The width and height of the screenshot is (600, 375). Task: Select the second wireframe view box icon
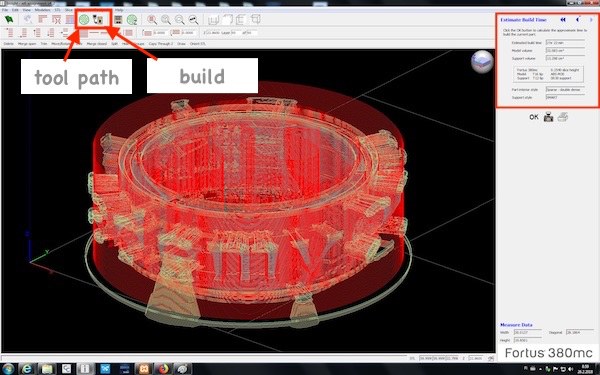point(227,20)
